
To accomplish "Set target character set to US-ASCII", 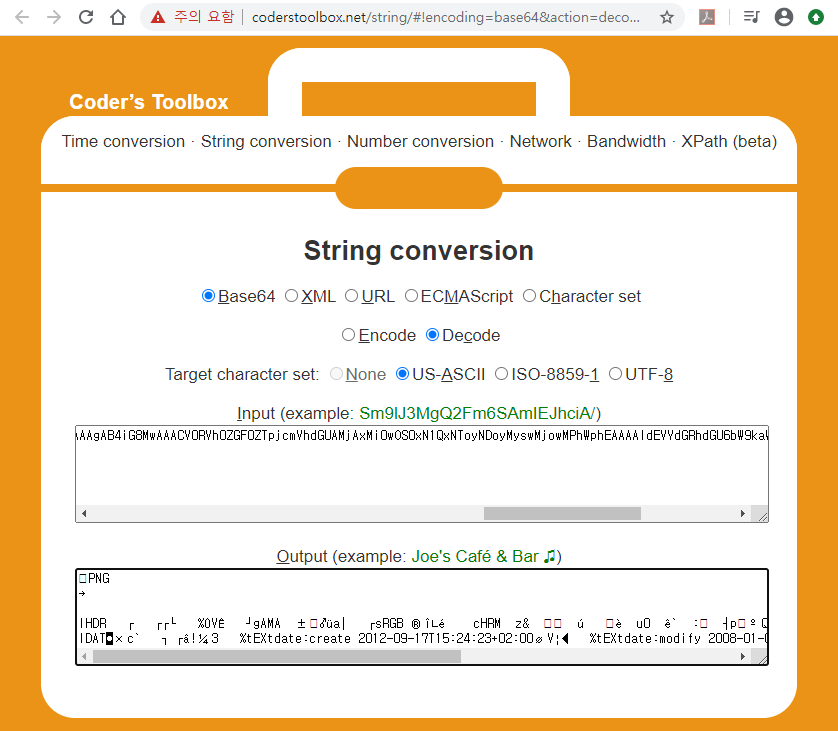I will click(x=402, y=374).
